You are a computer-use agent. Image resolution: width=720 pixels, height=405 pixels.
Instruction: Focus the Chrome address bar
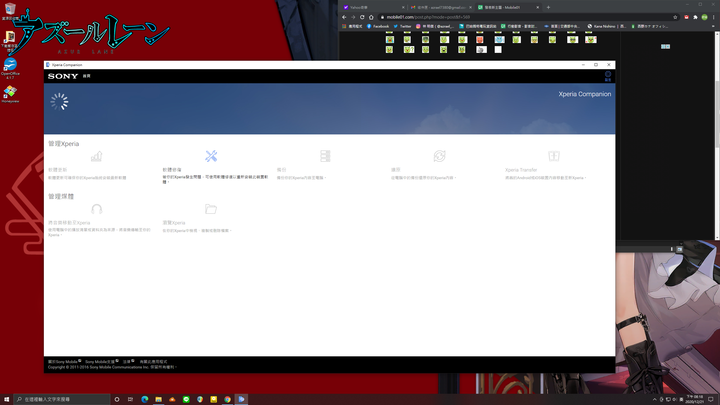[523, 17]
